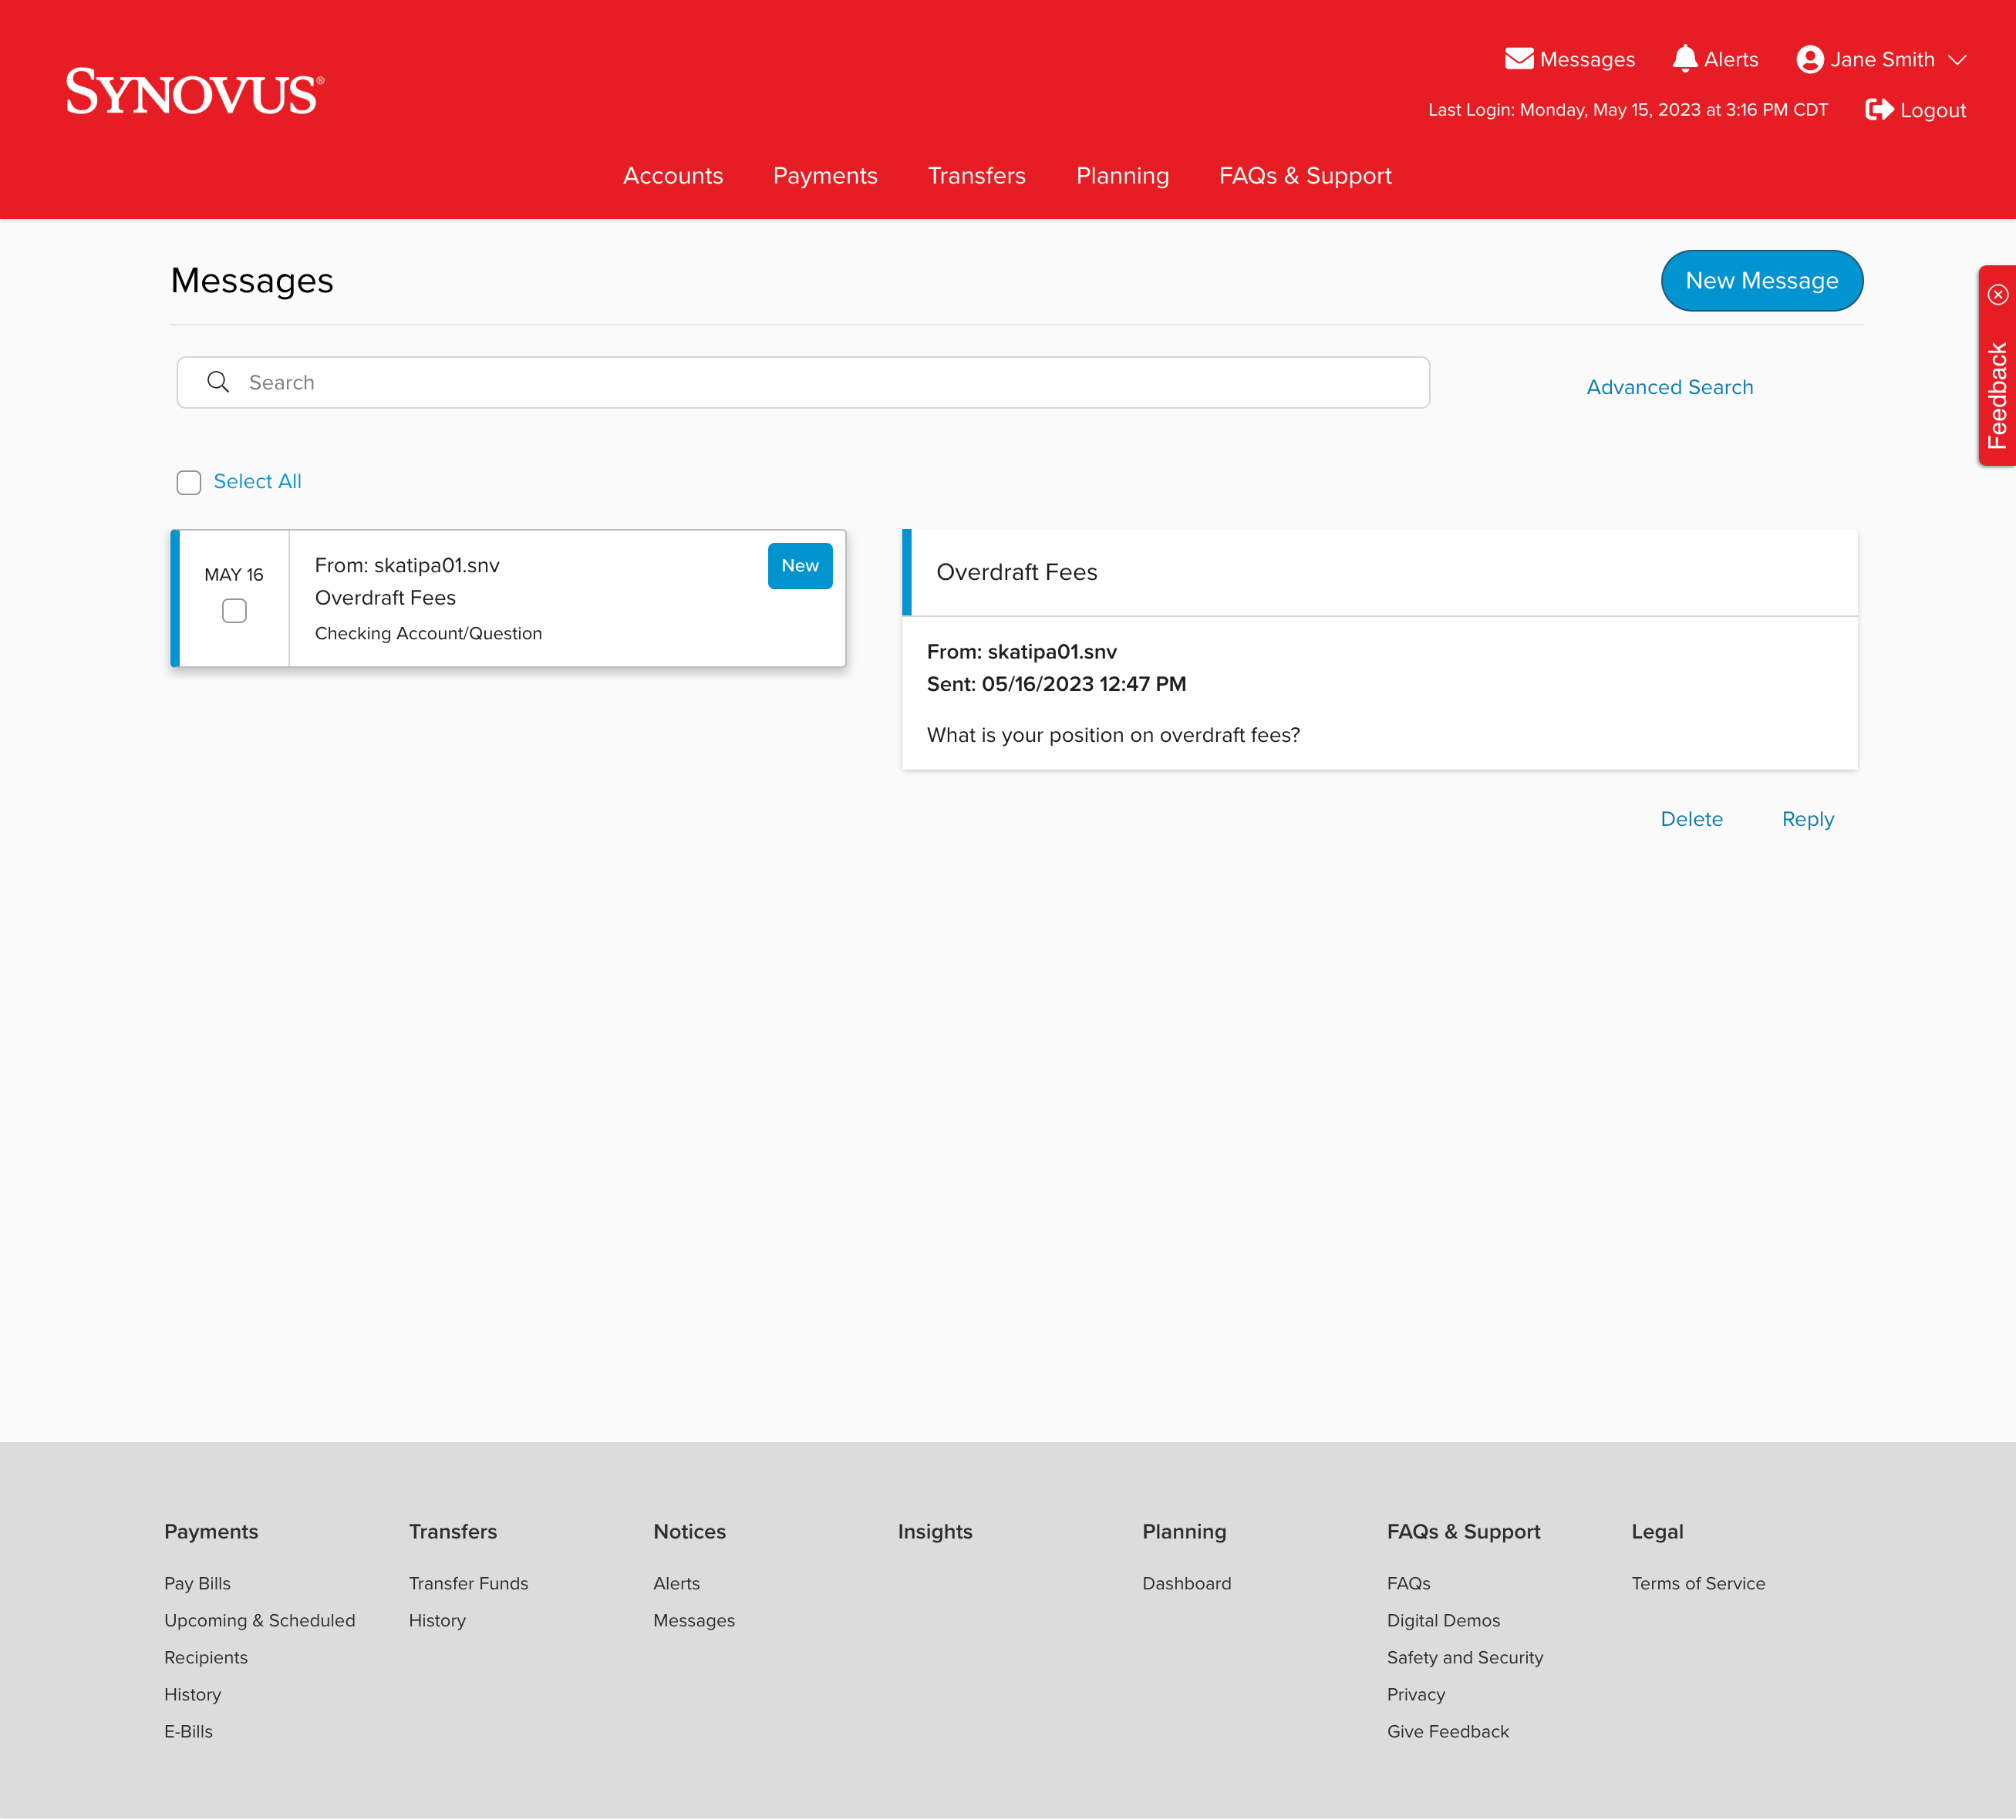The image size is (2016, 1820).
Task: Open the Planning navigation menu
Action: click(1121, 176)
